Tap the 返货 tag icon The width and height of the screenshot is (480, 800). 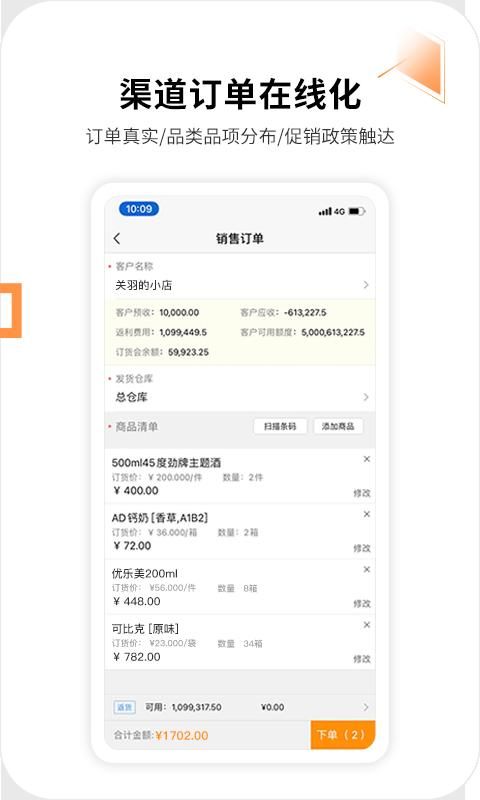click(124, 707)
